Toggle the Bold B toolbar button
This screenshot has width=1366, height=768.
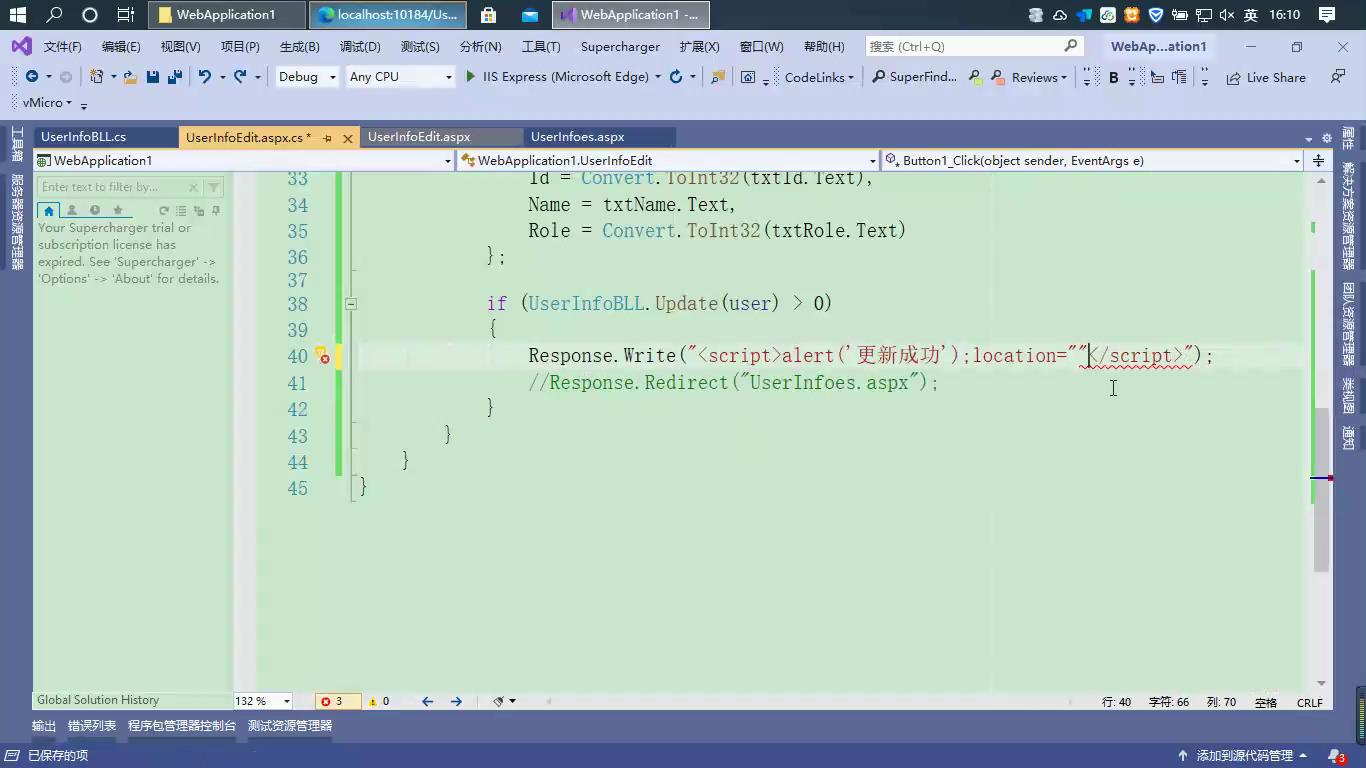(x=1113, y=77)
